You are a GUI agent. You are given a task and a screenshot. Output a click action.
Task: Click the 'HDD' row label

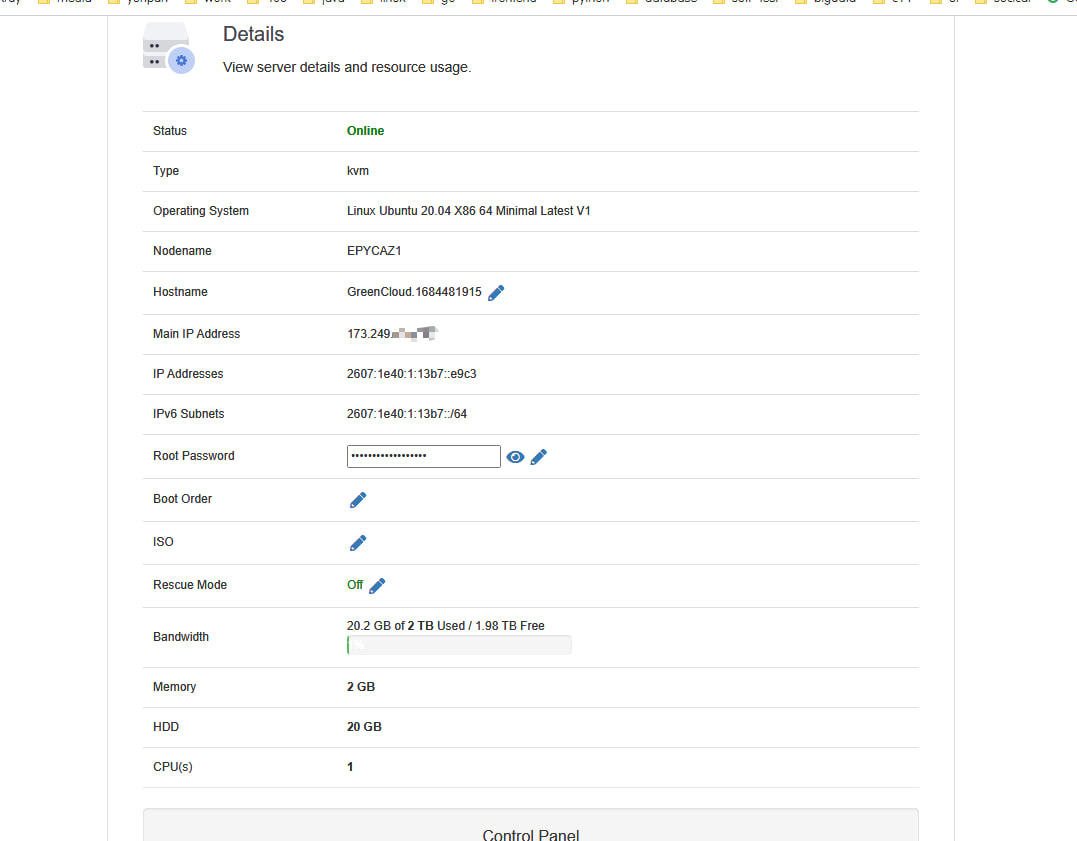[166, 727]
